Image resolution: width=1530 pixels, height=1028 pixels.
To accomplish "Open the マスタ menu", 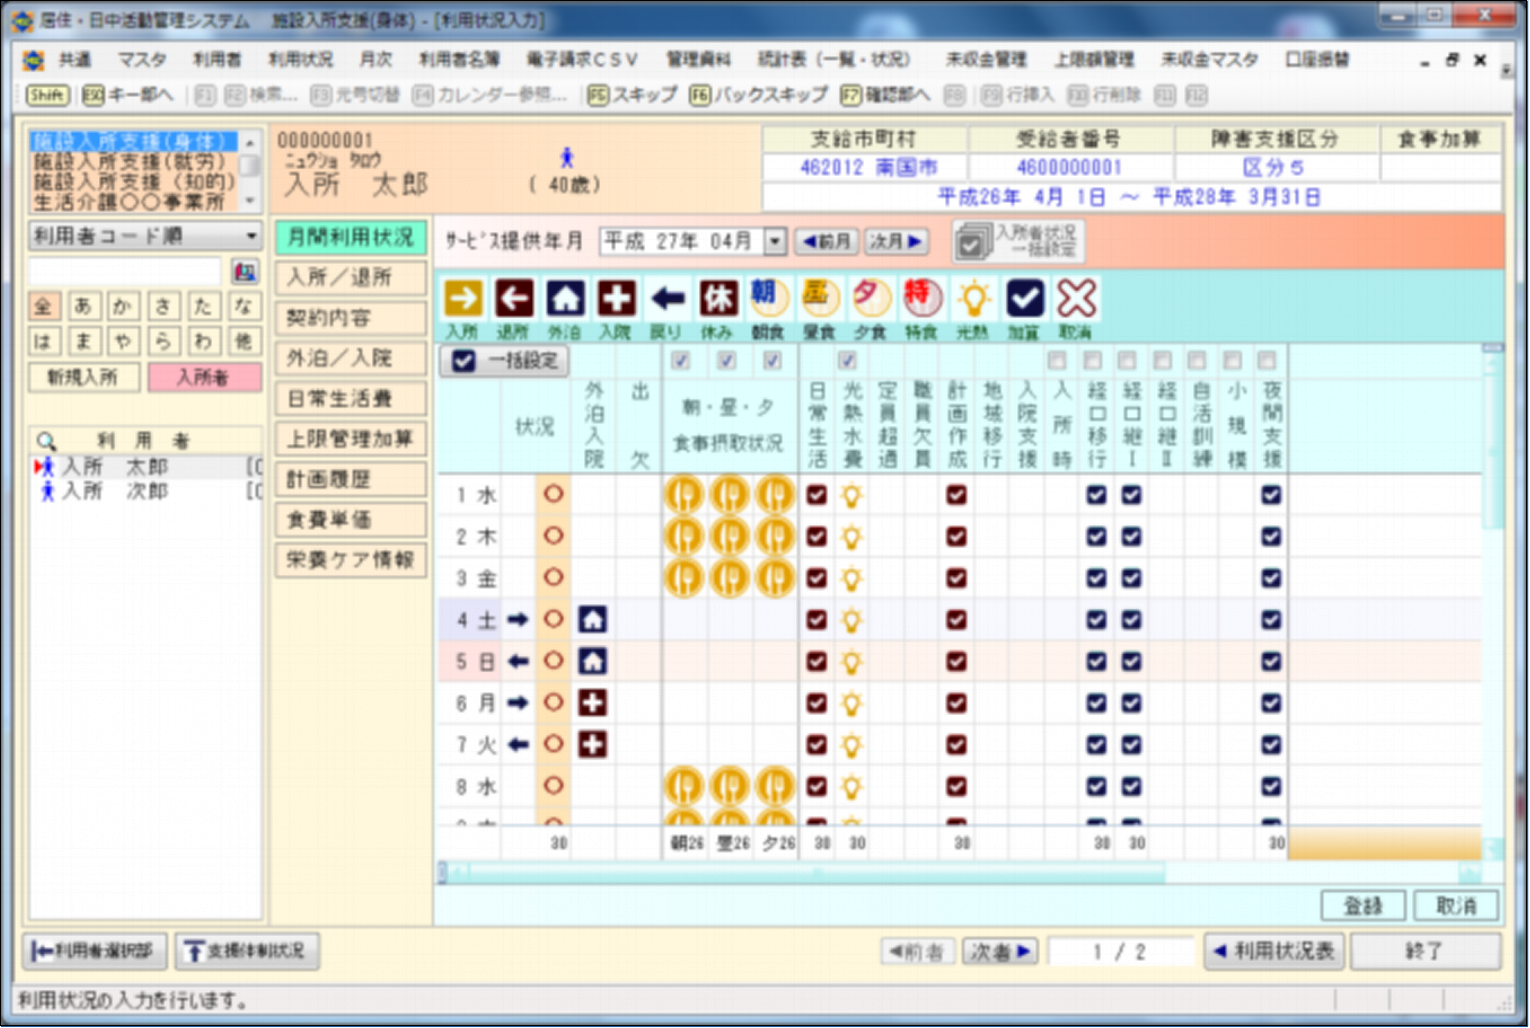I will pos(142,60).
